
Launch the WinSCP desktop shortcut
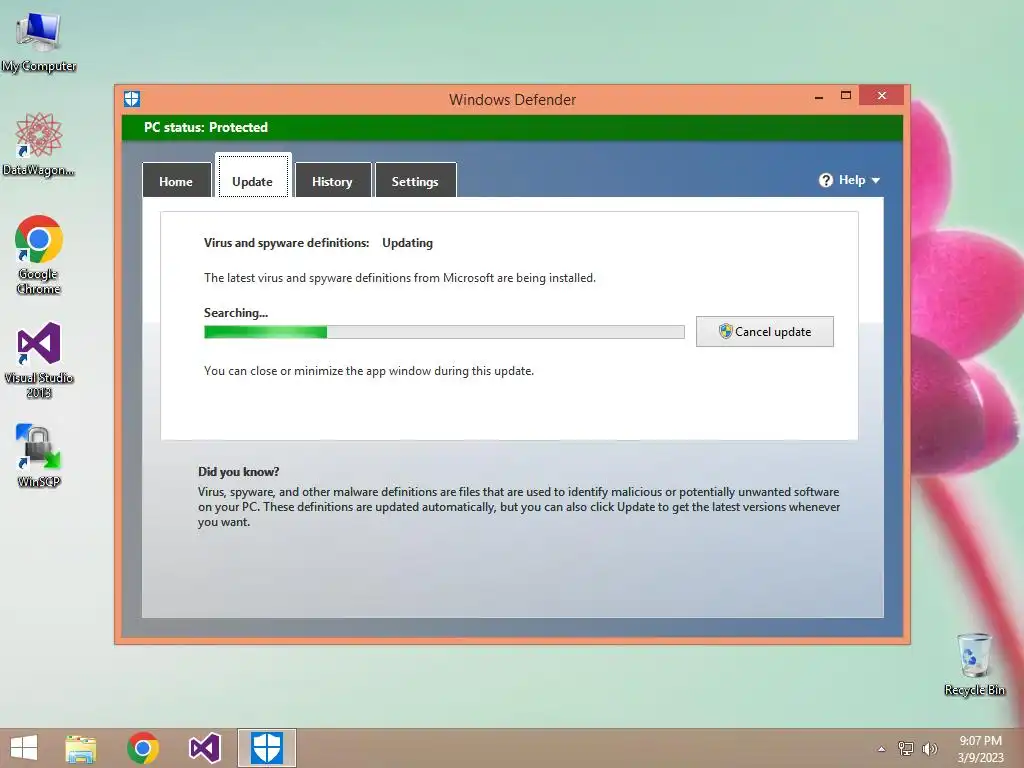pos(39,455)
